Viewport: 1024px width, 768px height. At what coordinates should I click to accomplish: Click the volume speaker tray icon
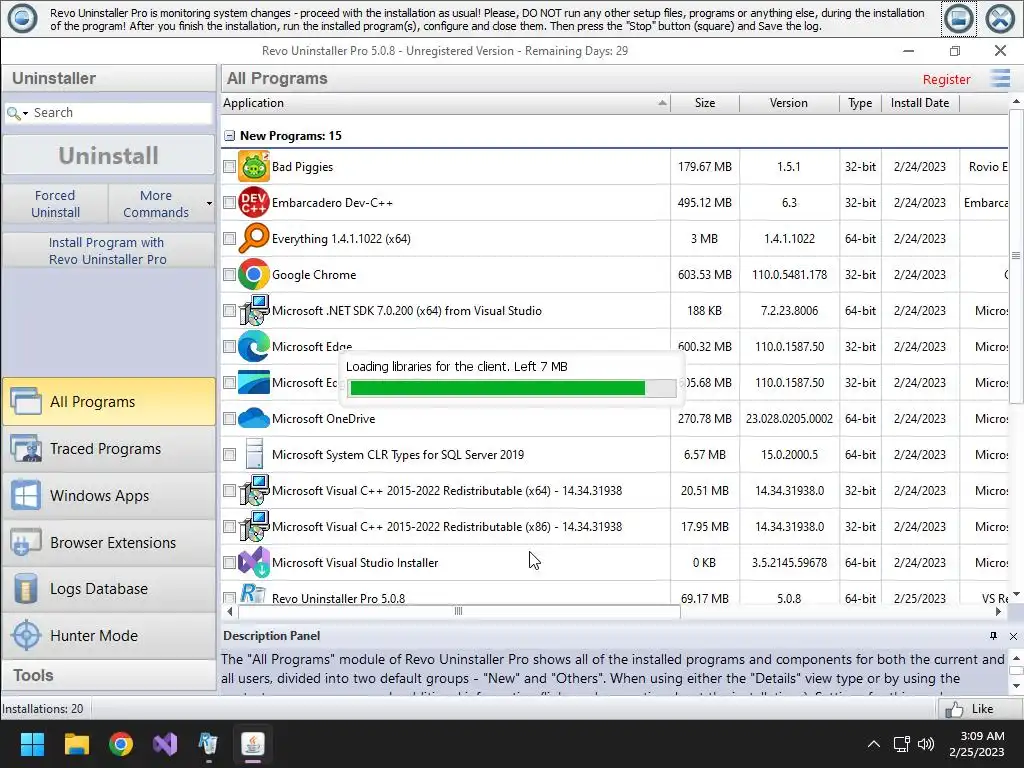(925, 744)
